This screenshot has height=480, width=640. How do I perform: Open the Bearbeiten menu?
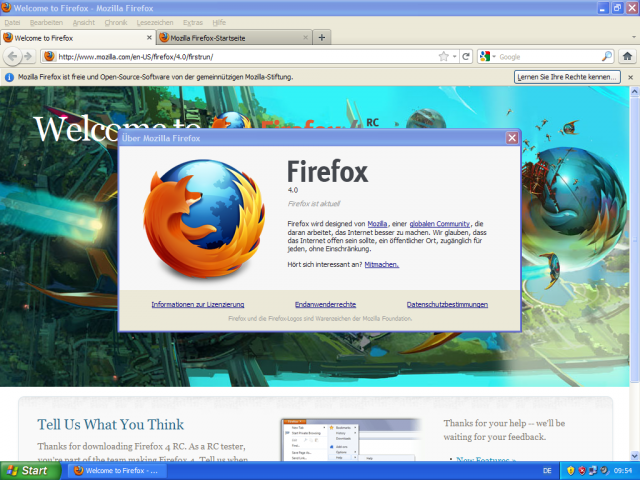click(46, 22)
